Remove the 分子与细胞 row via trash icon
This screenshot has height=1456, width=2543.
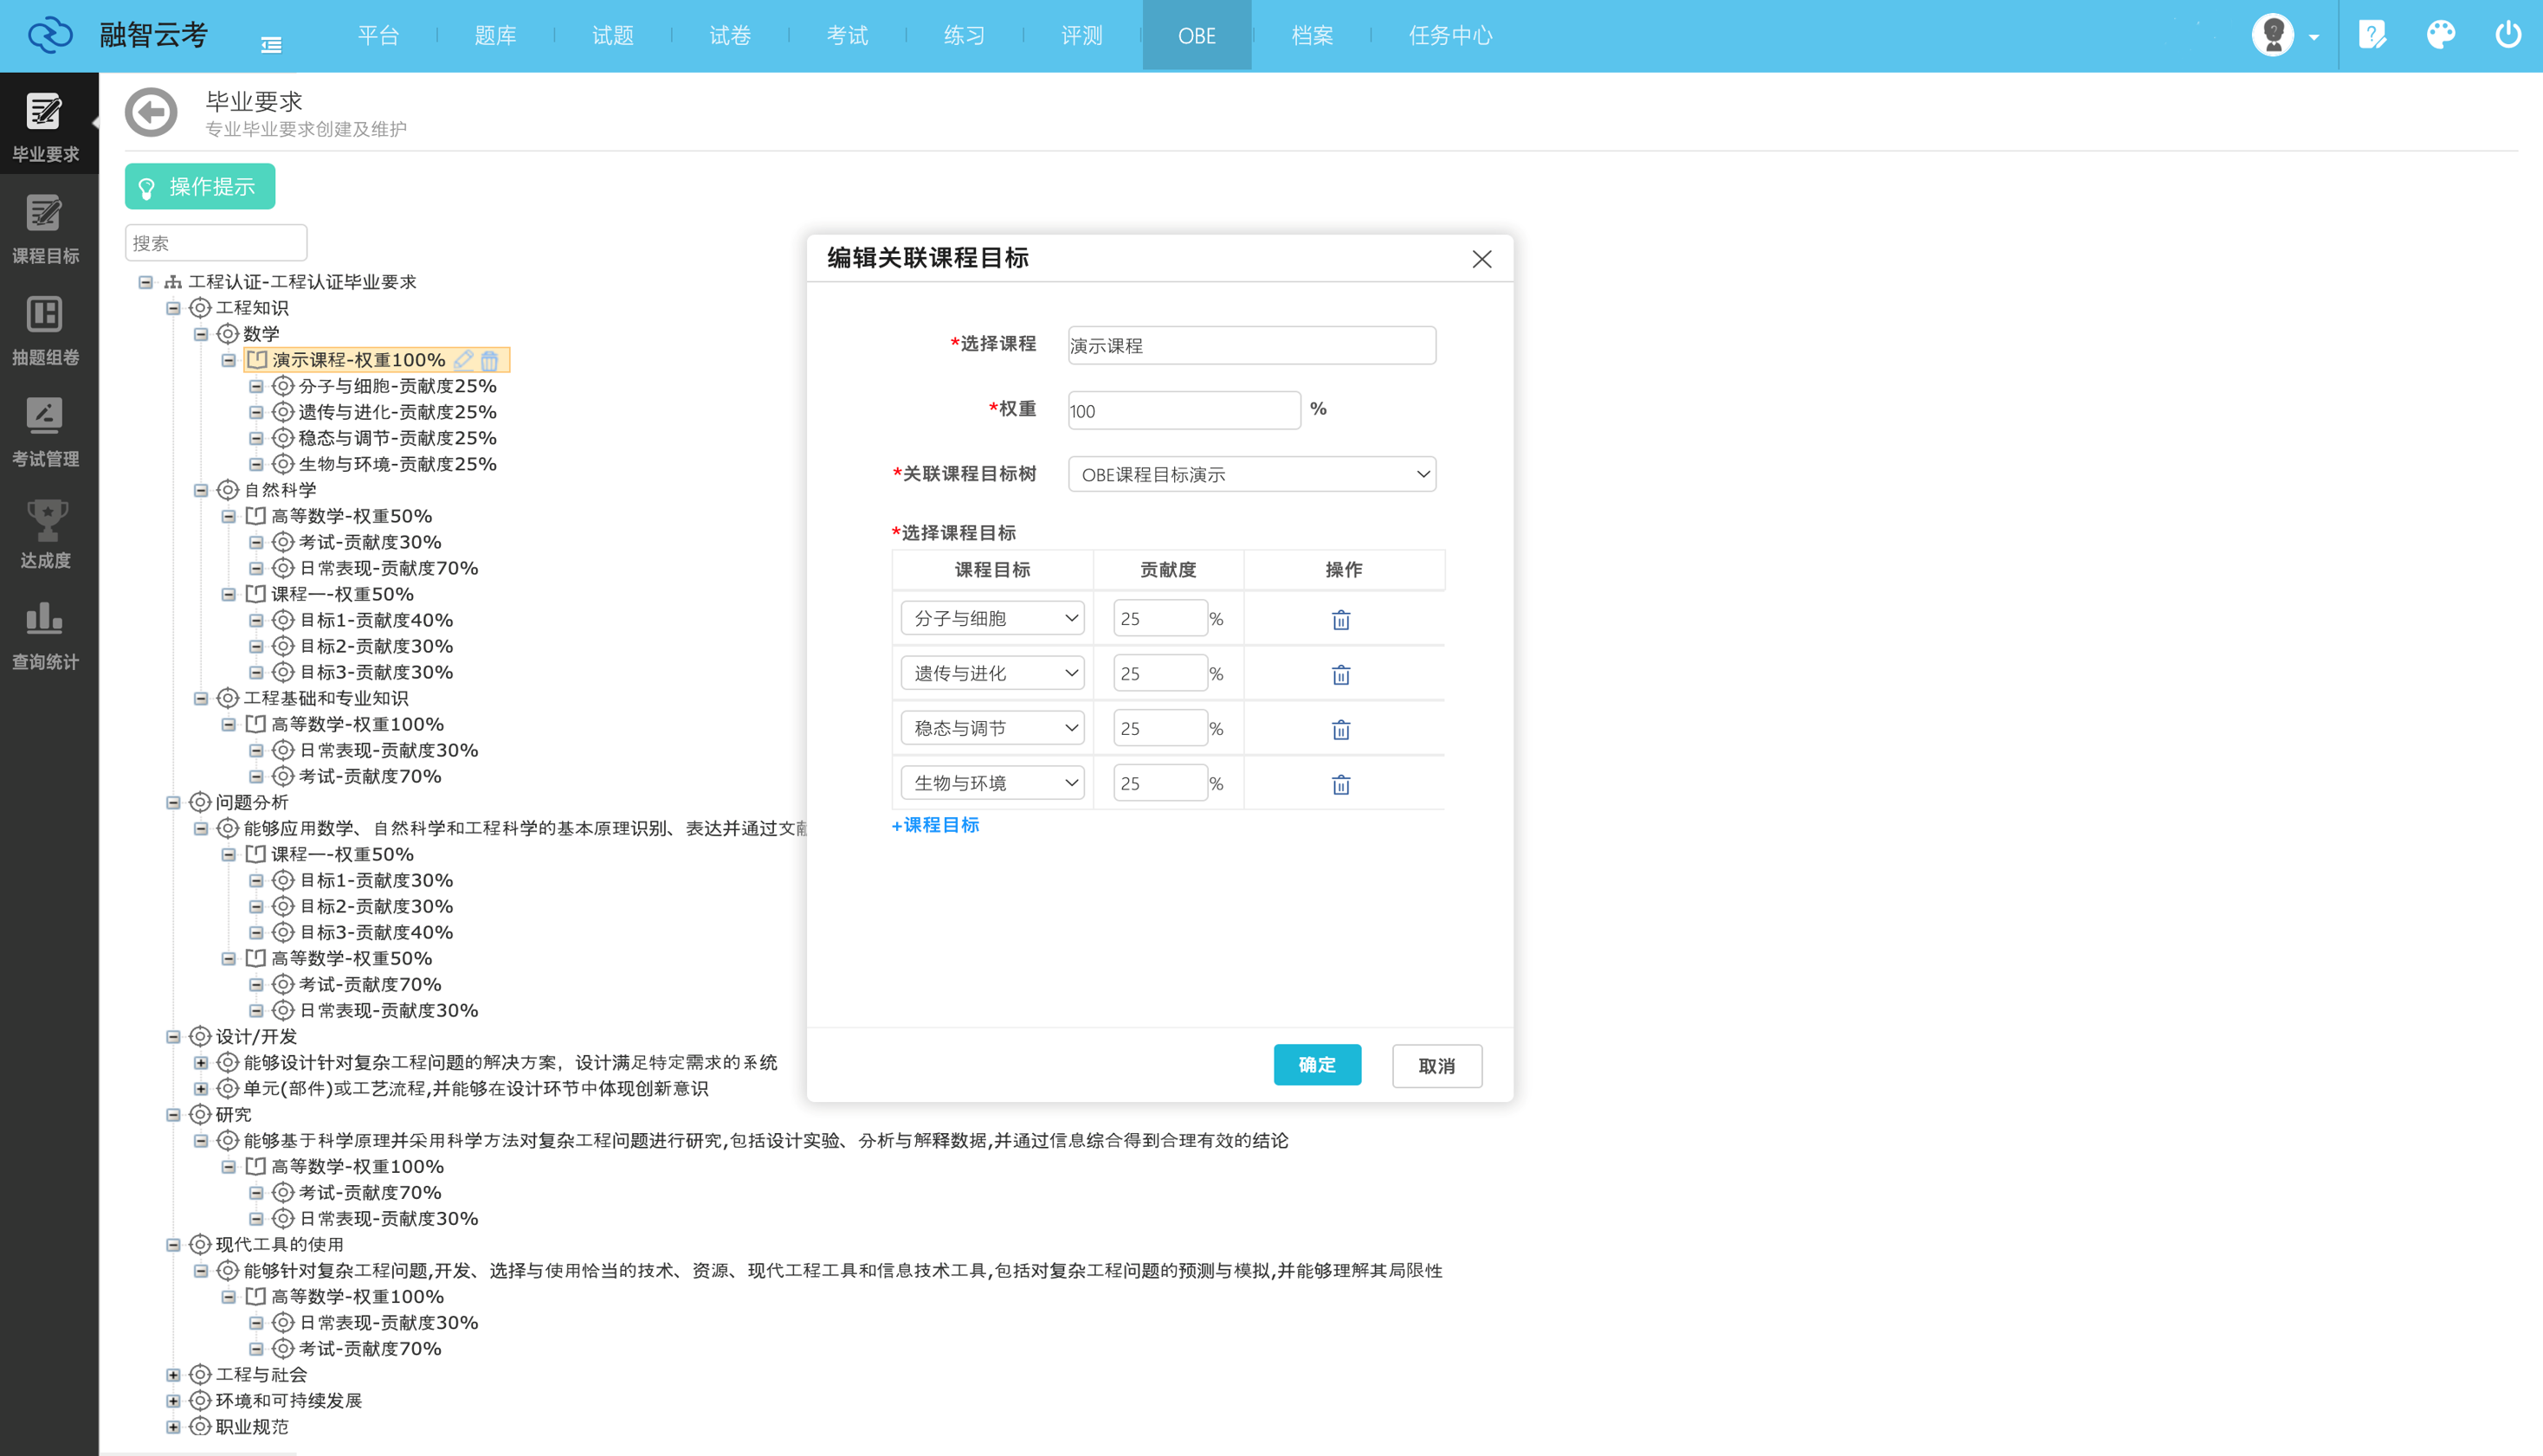[1340, 619]
